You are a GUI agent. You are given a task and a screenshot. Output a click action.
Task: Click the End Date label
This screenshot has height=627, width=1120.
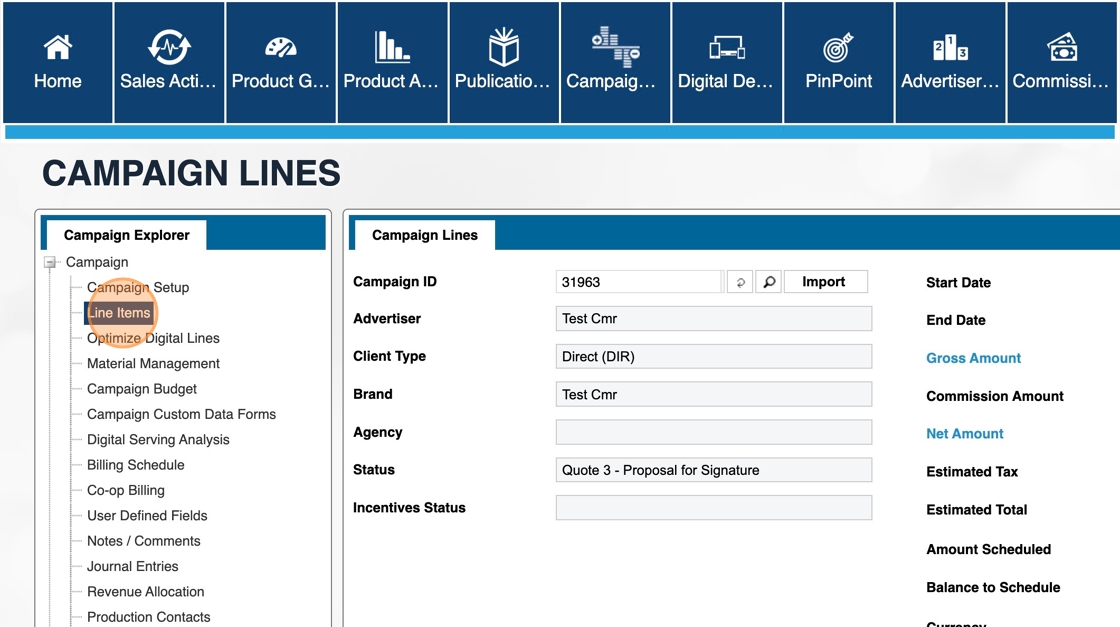pos(955,320)
